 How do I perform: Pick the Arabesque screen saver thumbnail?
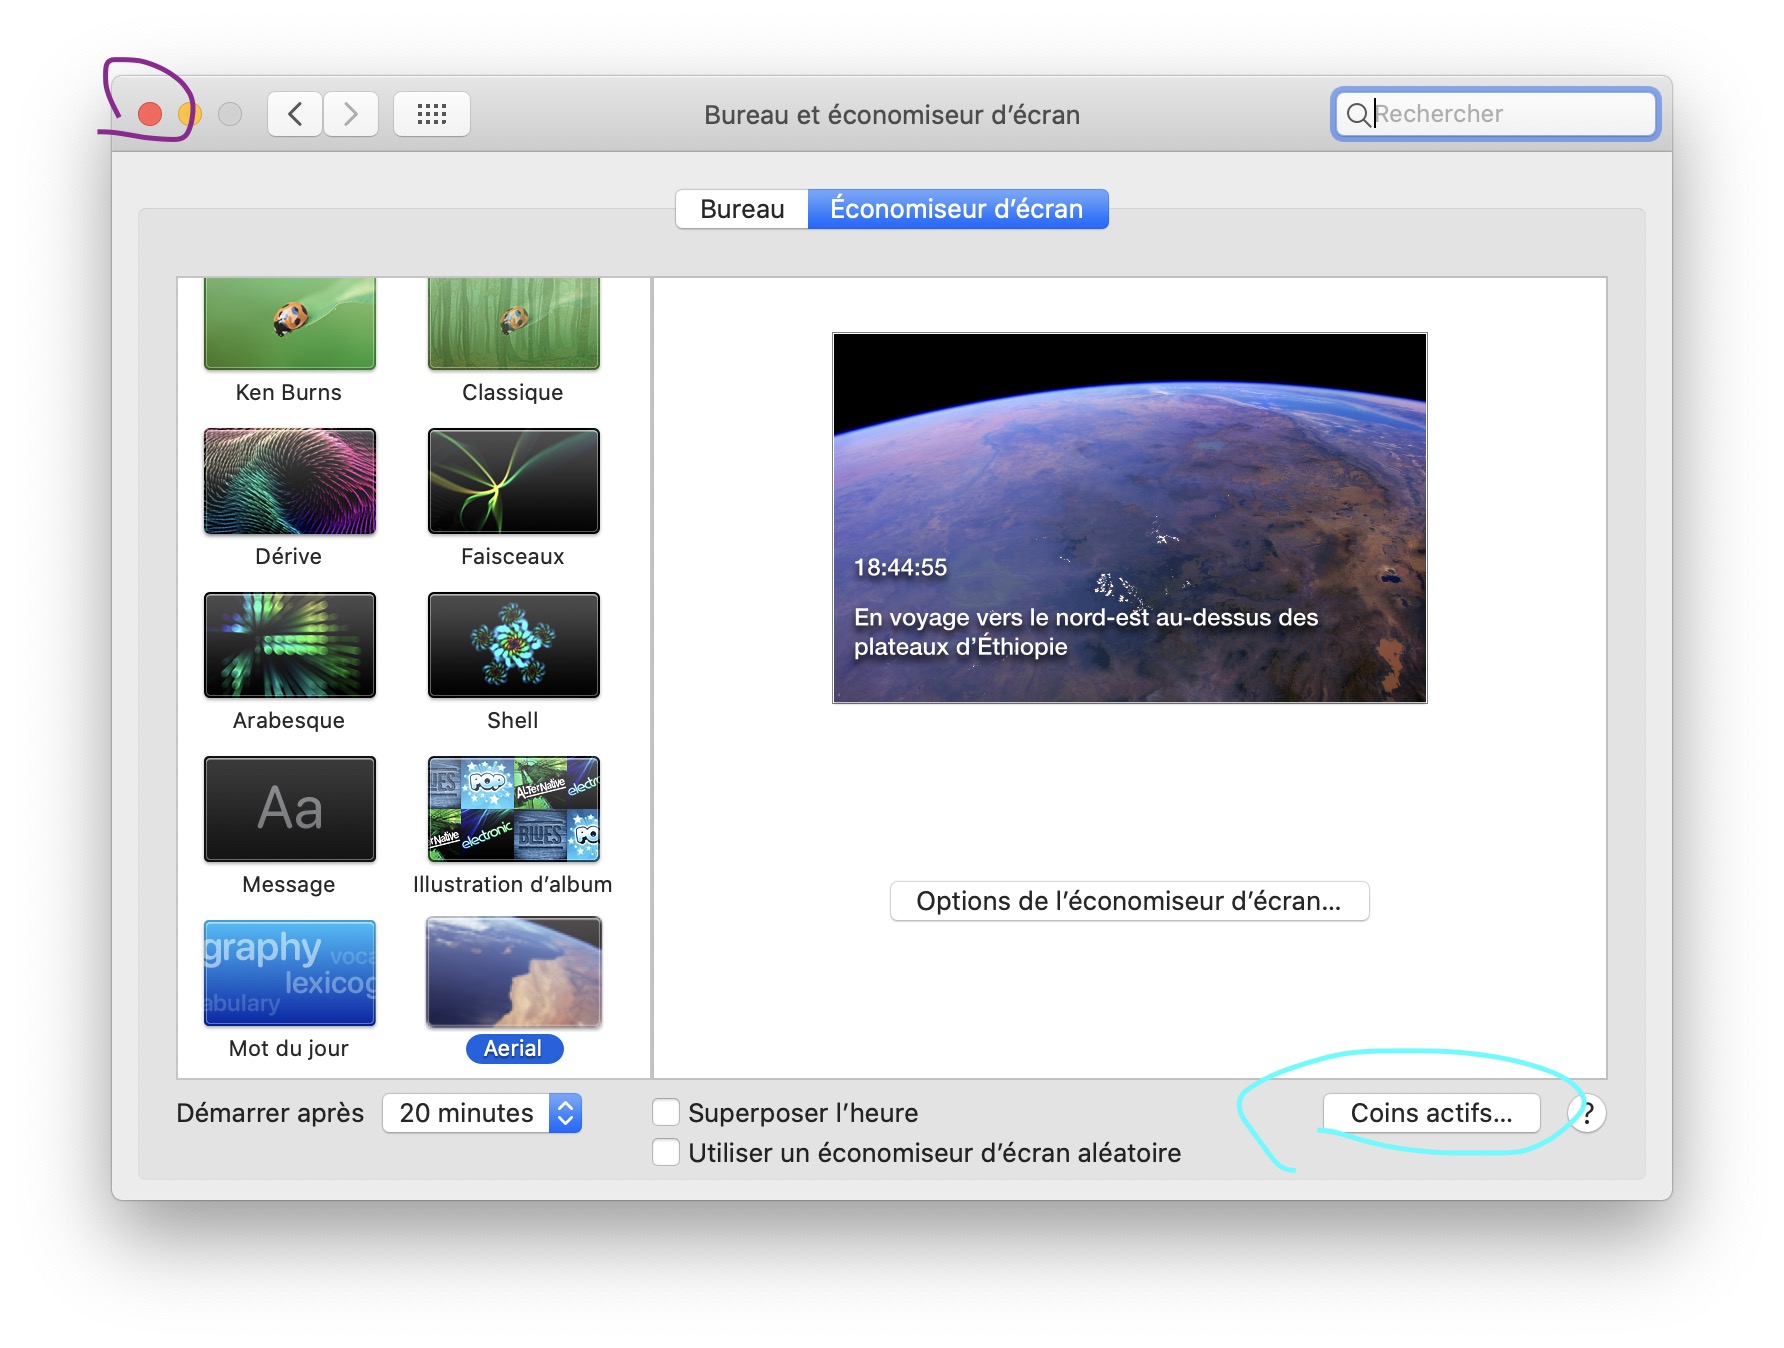point(290,645)
